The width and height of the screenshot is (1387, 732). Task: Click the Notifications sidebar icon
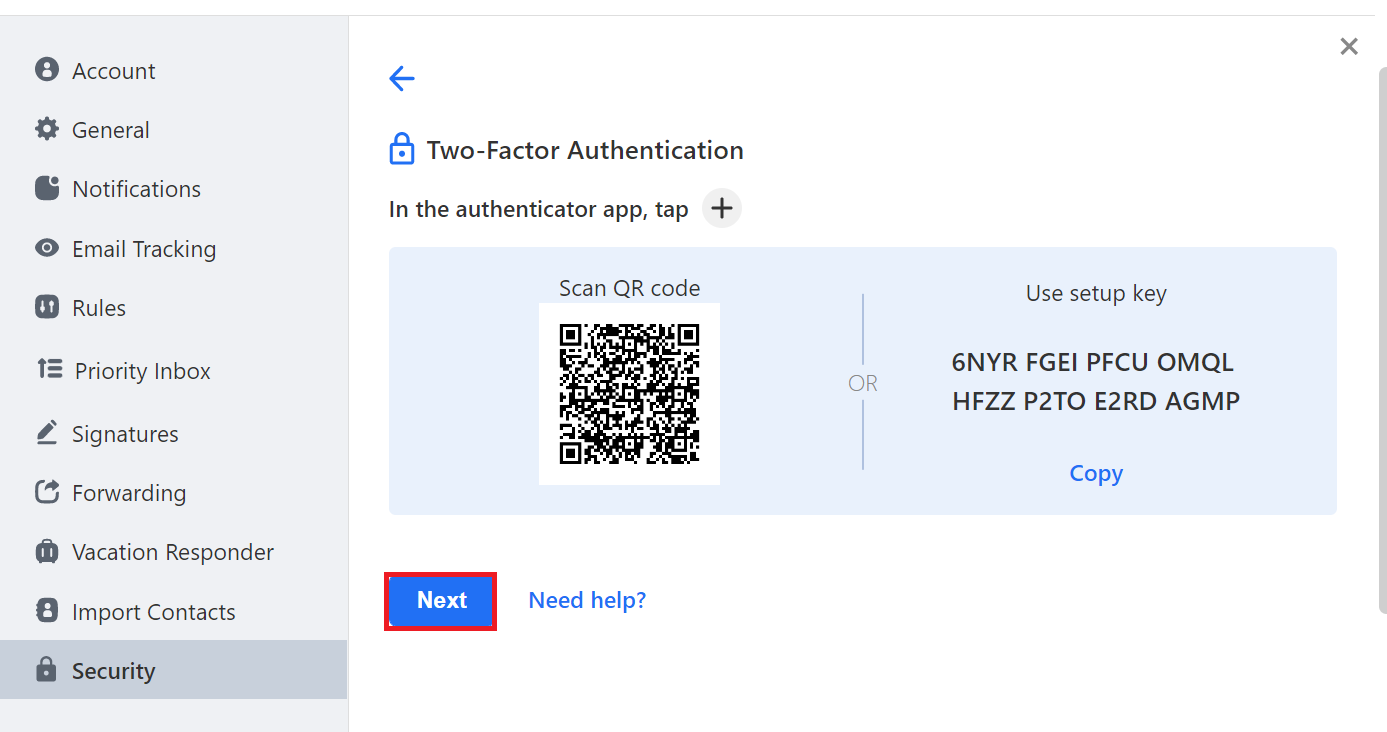coord(47,188)
